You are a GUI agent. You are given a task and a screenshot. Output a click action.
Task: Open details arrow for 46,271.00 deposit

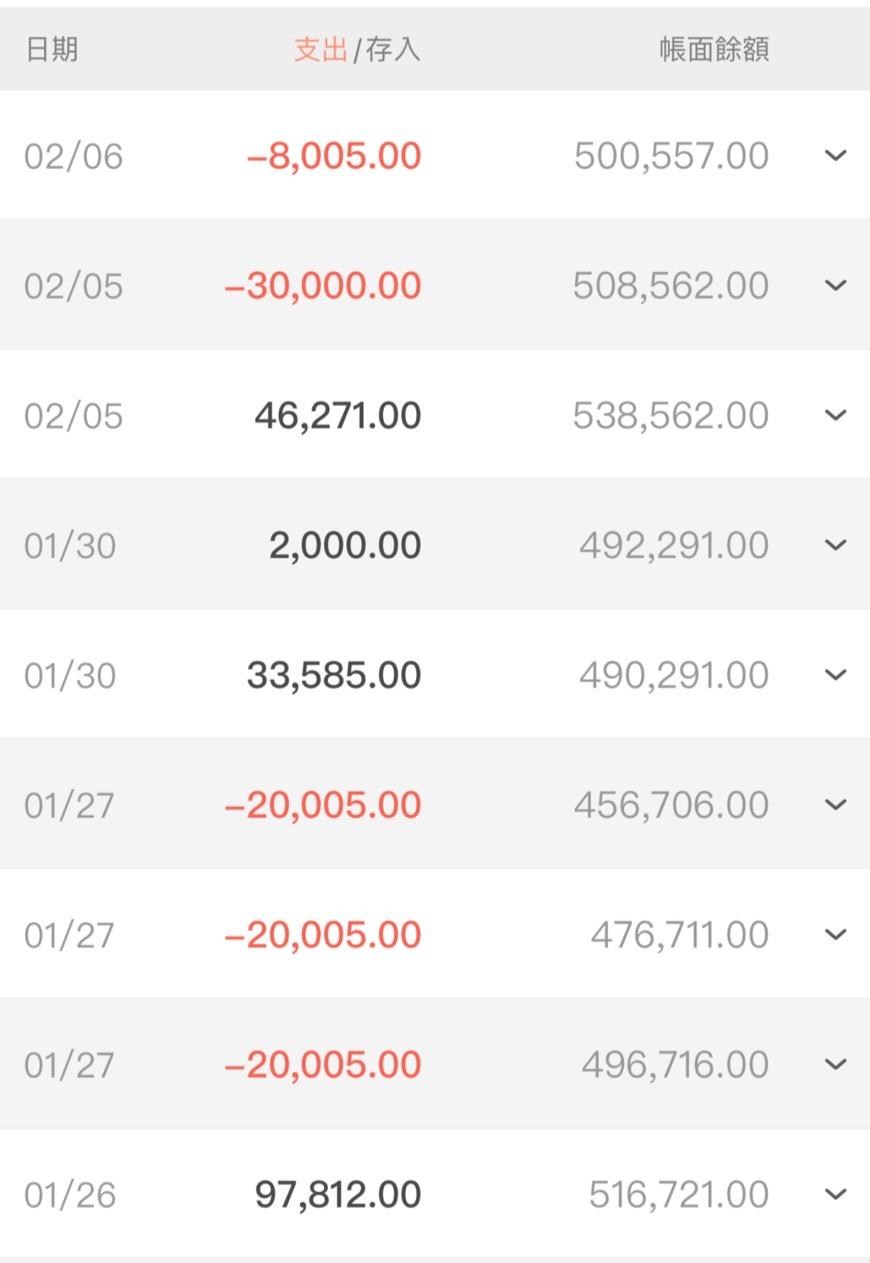point(835,415)
